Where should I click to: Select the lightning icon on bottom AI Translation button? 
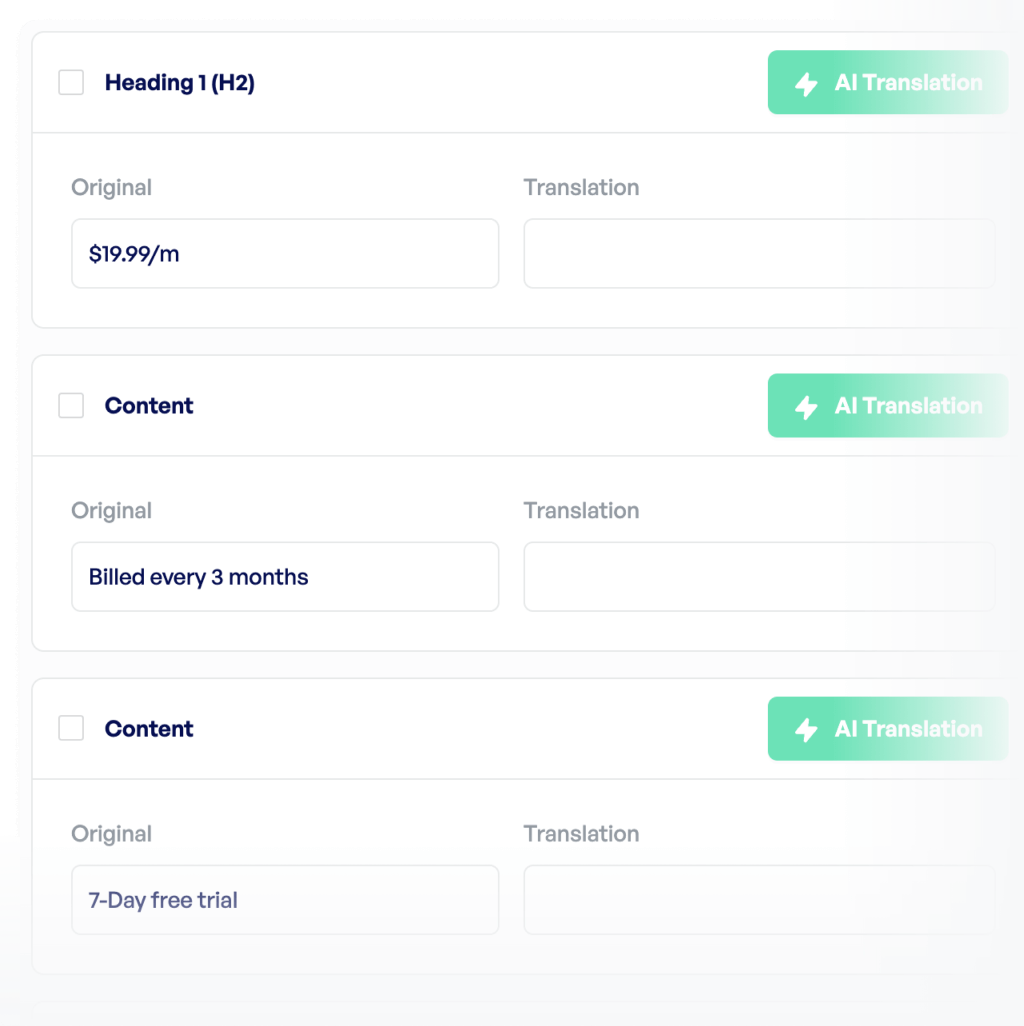click(x=806, y=729)
